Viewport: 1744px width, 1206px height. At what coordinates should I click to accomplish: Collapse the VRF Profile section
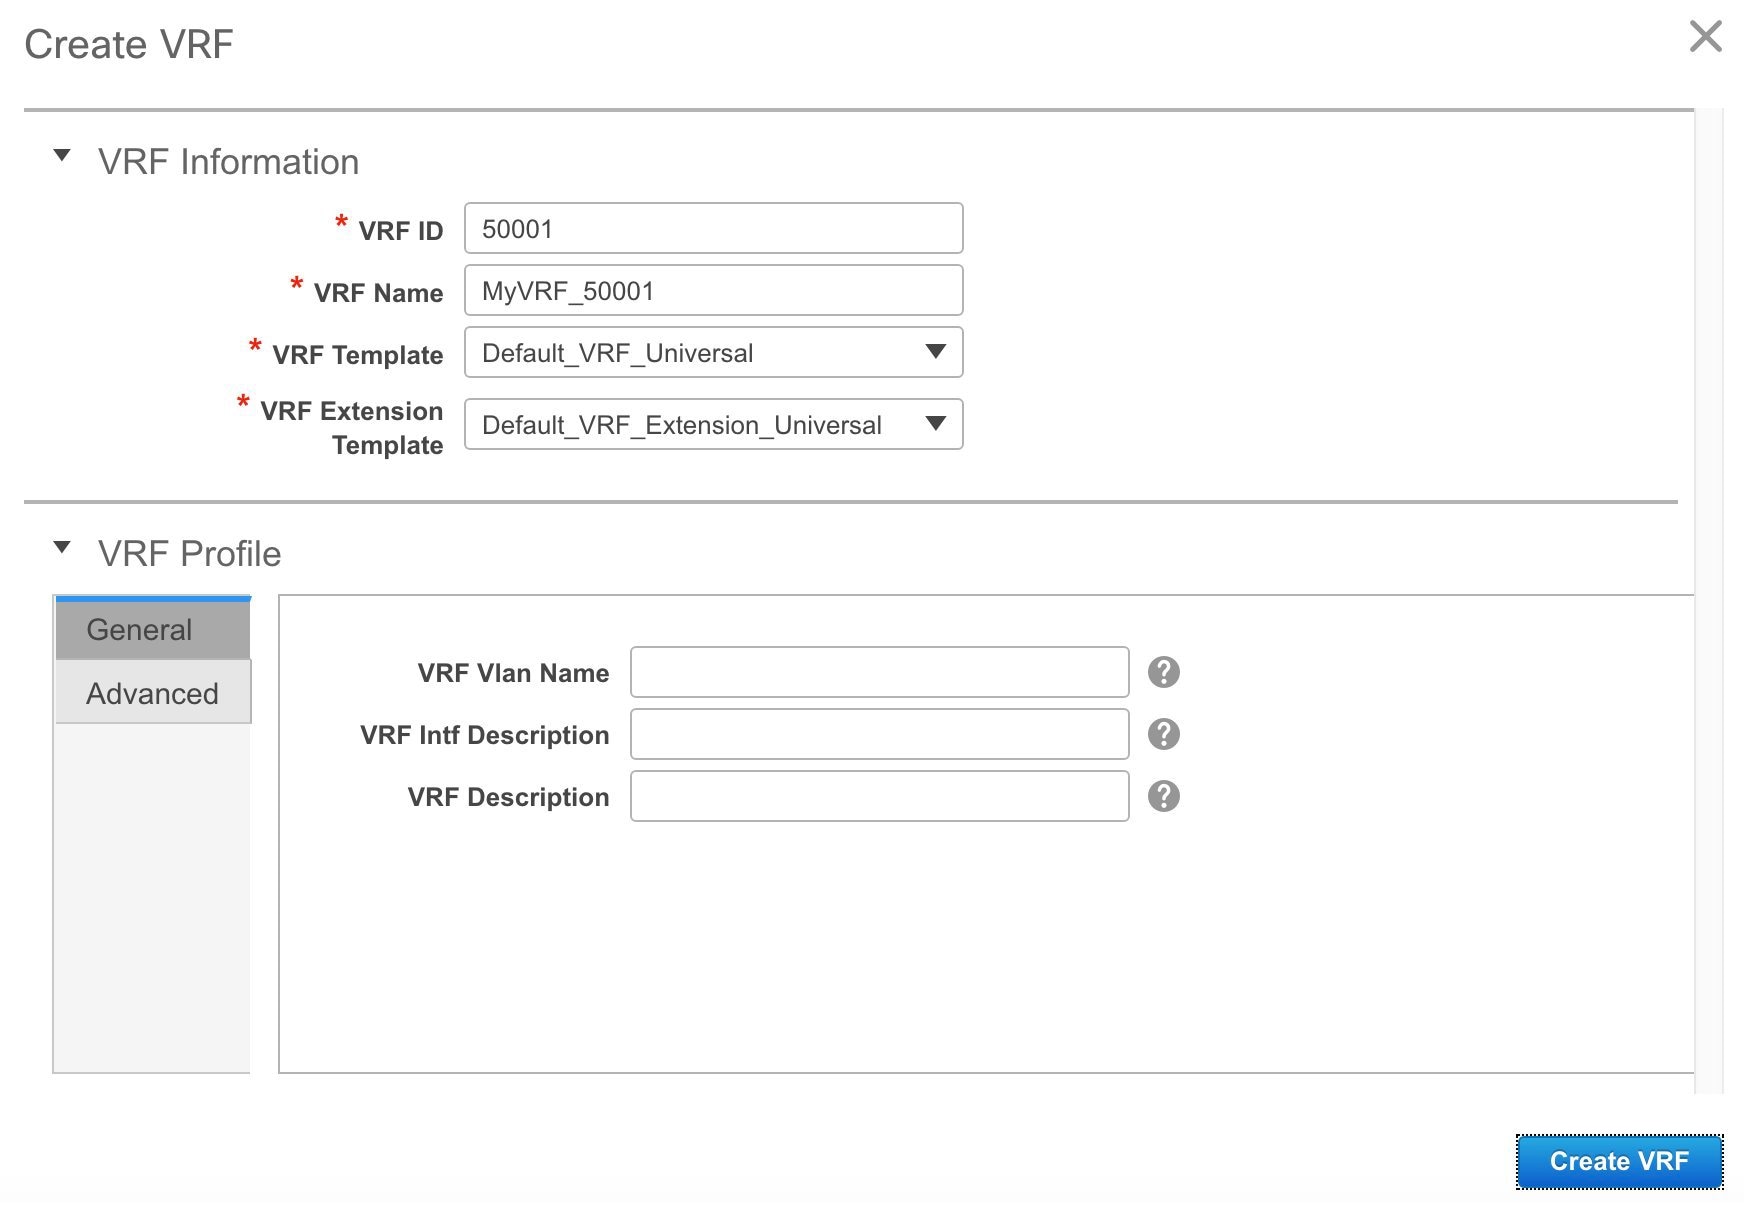click(62, 548)
